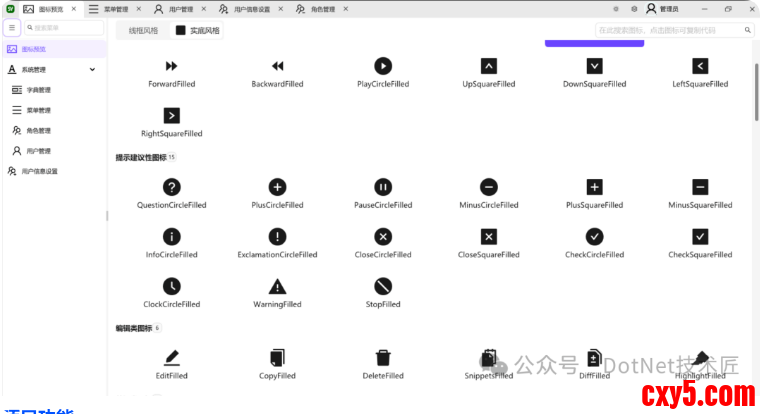Choose the DownSquareFilled icon

coord(594,66)
